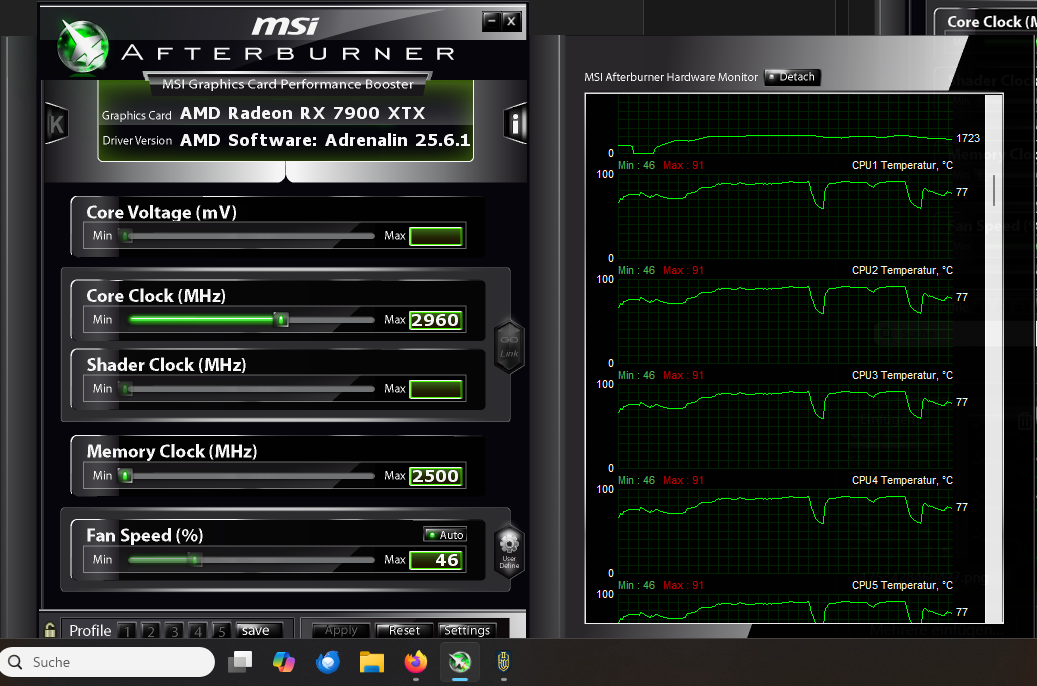Adjust the Fan Speed slider handle
The image size is (1037, 686).
pos(194,560)
